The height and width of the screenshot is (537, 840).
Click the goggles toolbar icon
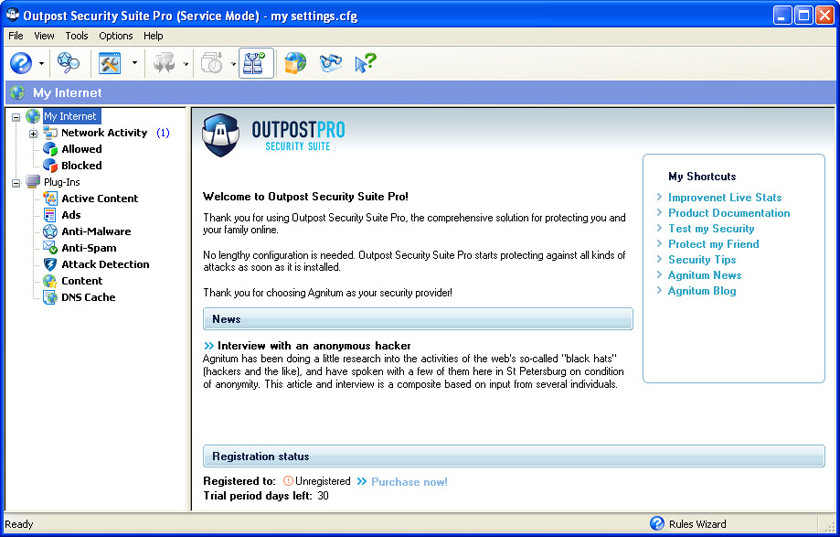(331, 63)
